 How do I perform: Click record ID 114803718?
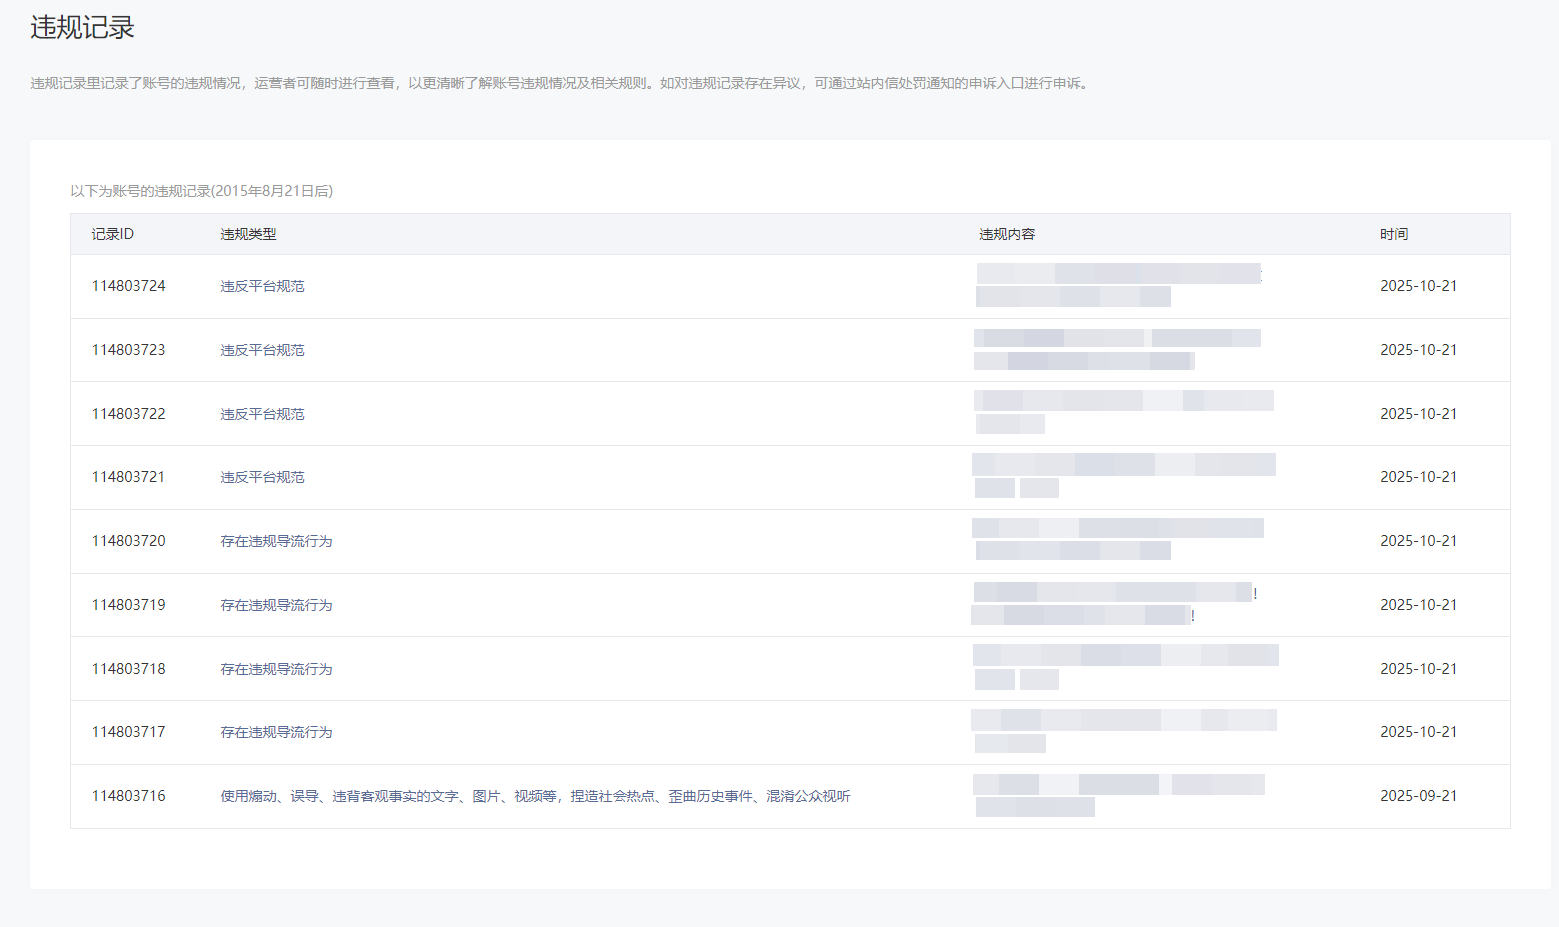coord(128,669)
